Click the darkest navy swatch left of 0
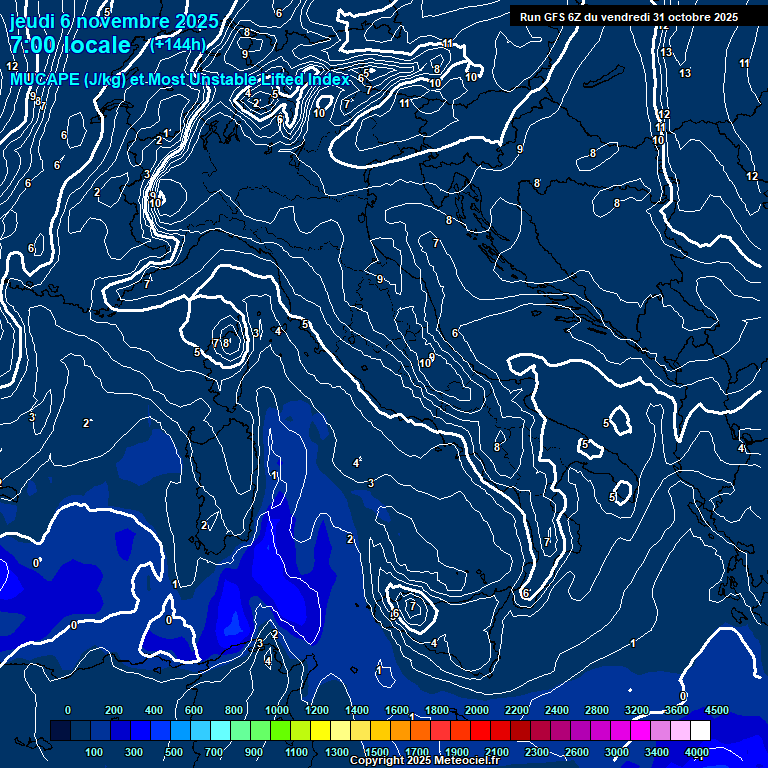 60,730
